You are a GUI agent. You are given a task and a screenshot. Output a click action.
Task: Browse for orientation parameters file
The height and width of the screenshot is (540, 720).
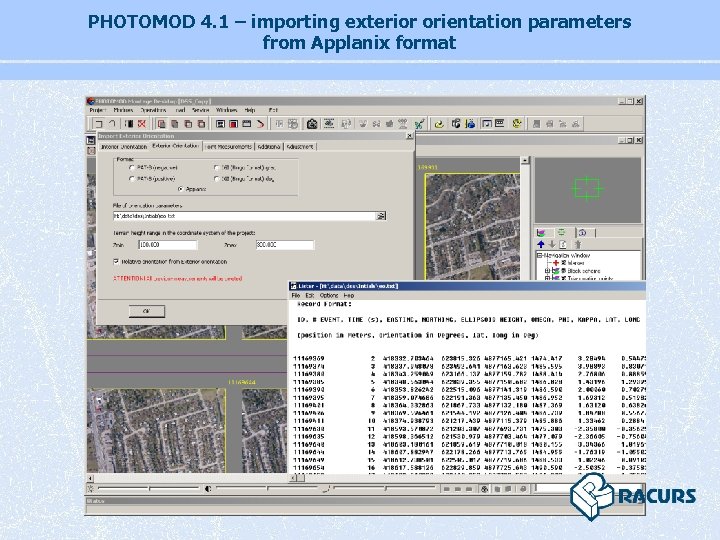tap(381, 216)
